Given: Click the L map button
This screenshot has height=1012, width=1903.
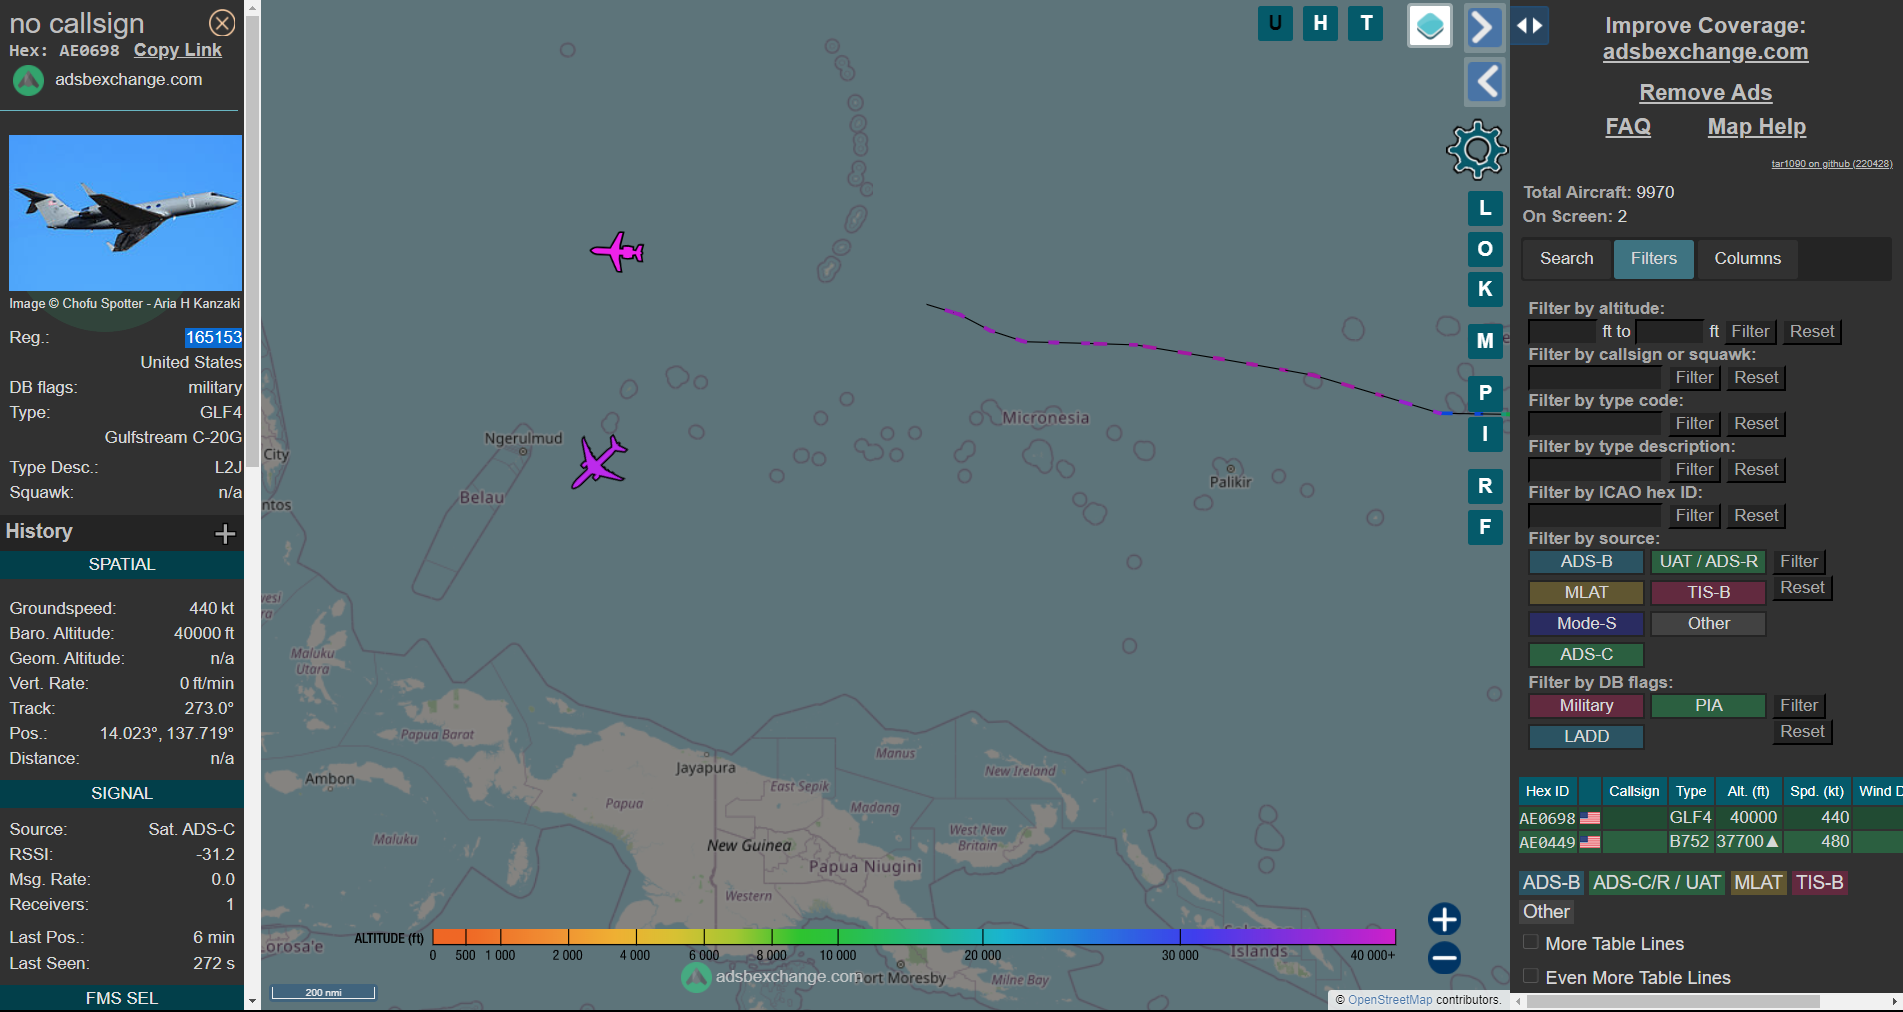Looking at the screenshot, I should point(1485,209).
